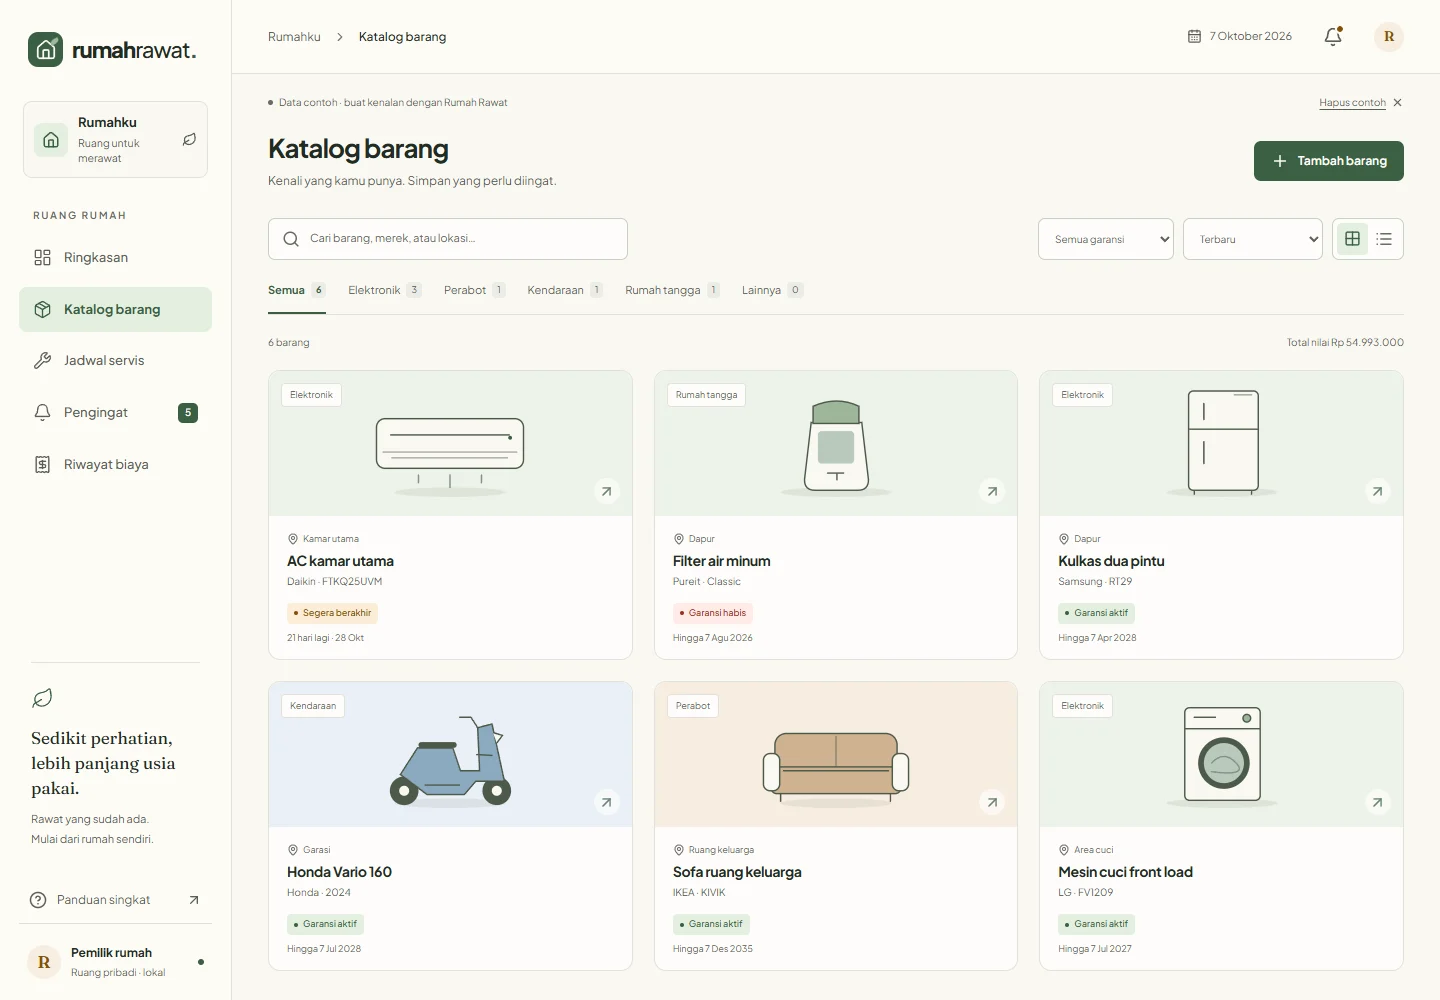The width and height of the screenshot is (1440, 1000).
Task: Switch to grid view layout
Action: (1353, 239)
